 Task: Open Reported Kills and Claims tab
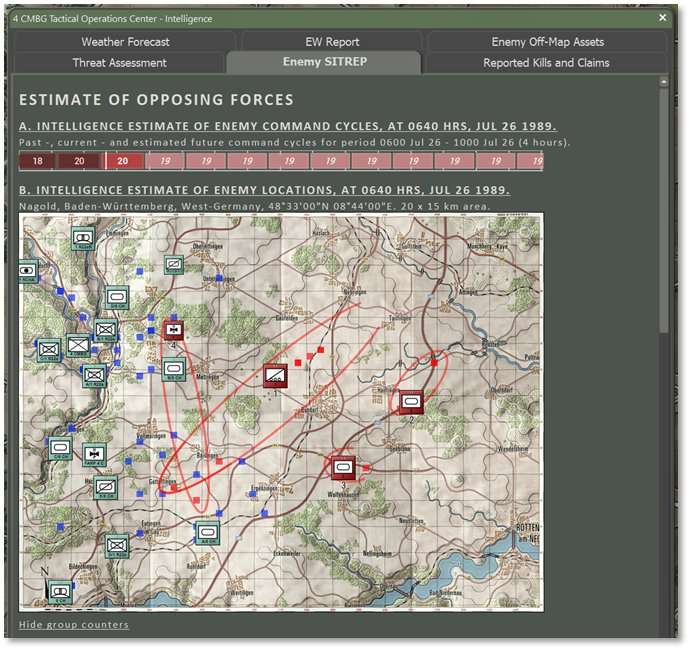click(546, 63)
